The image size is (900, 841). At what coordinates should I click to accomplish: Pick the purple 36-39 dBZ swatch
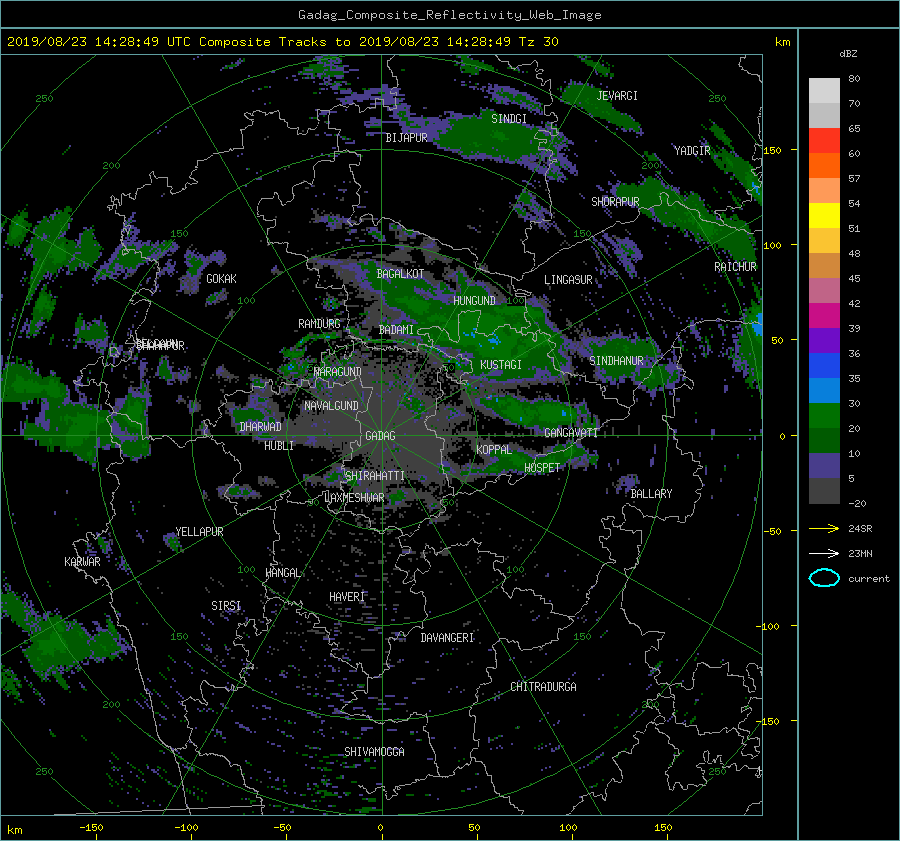(824, 341)
